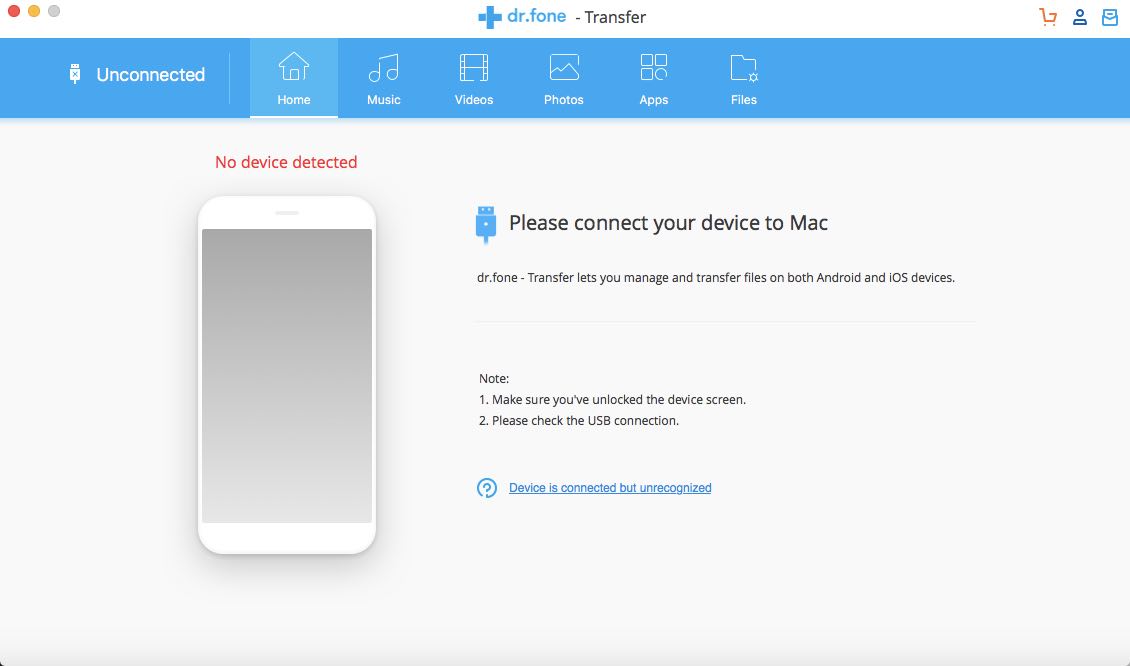The width and height of the screenshot is (1130, 666).
Task: Open the Music tab
Action: coord(383,78)
